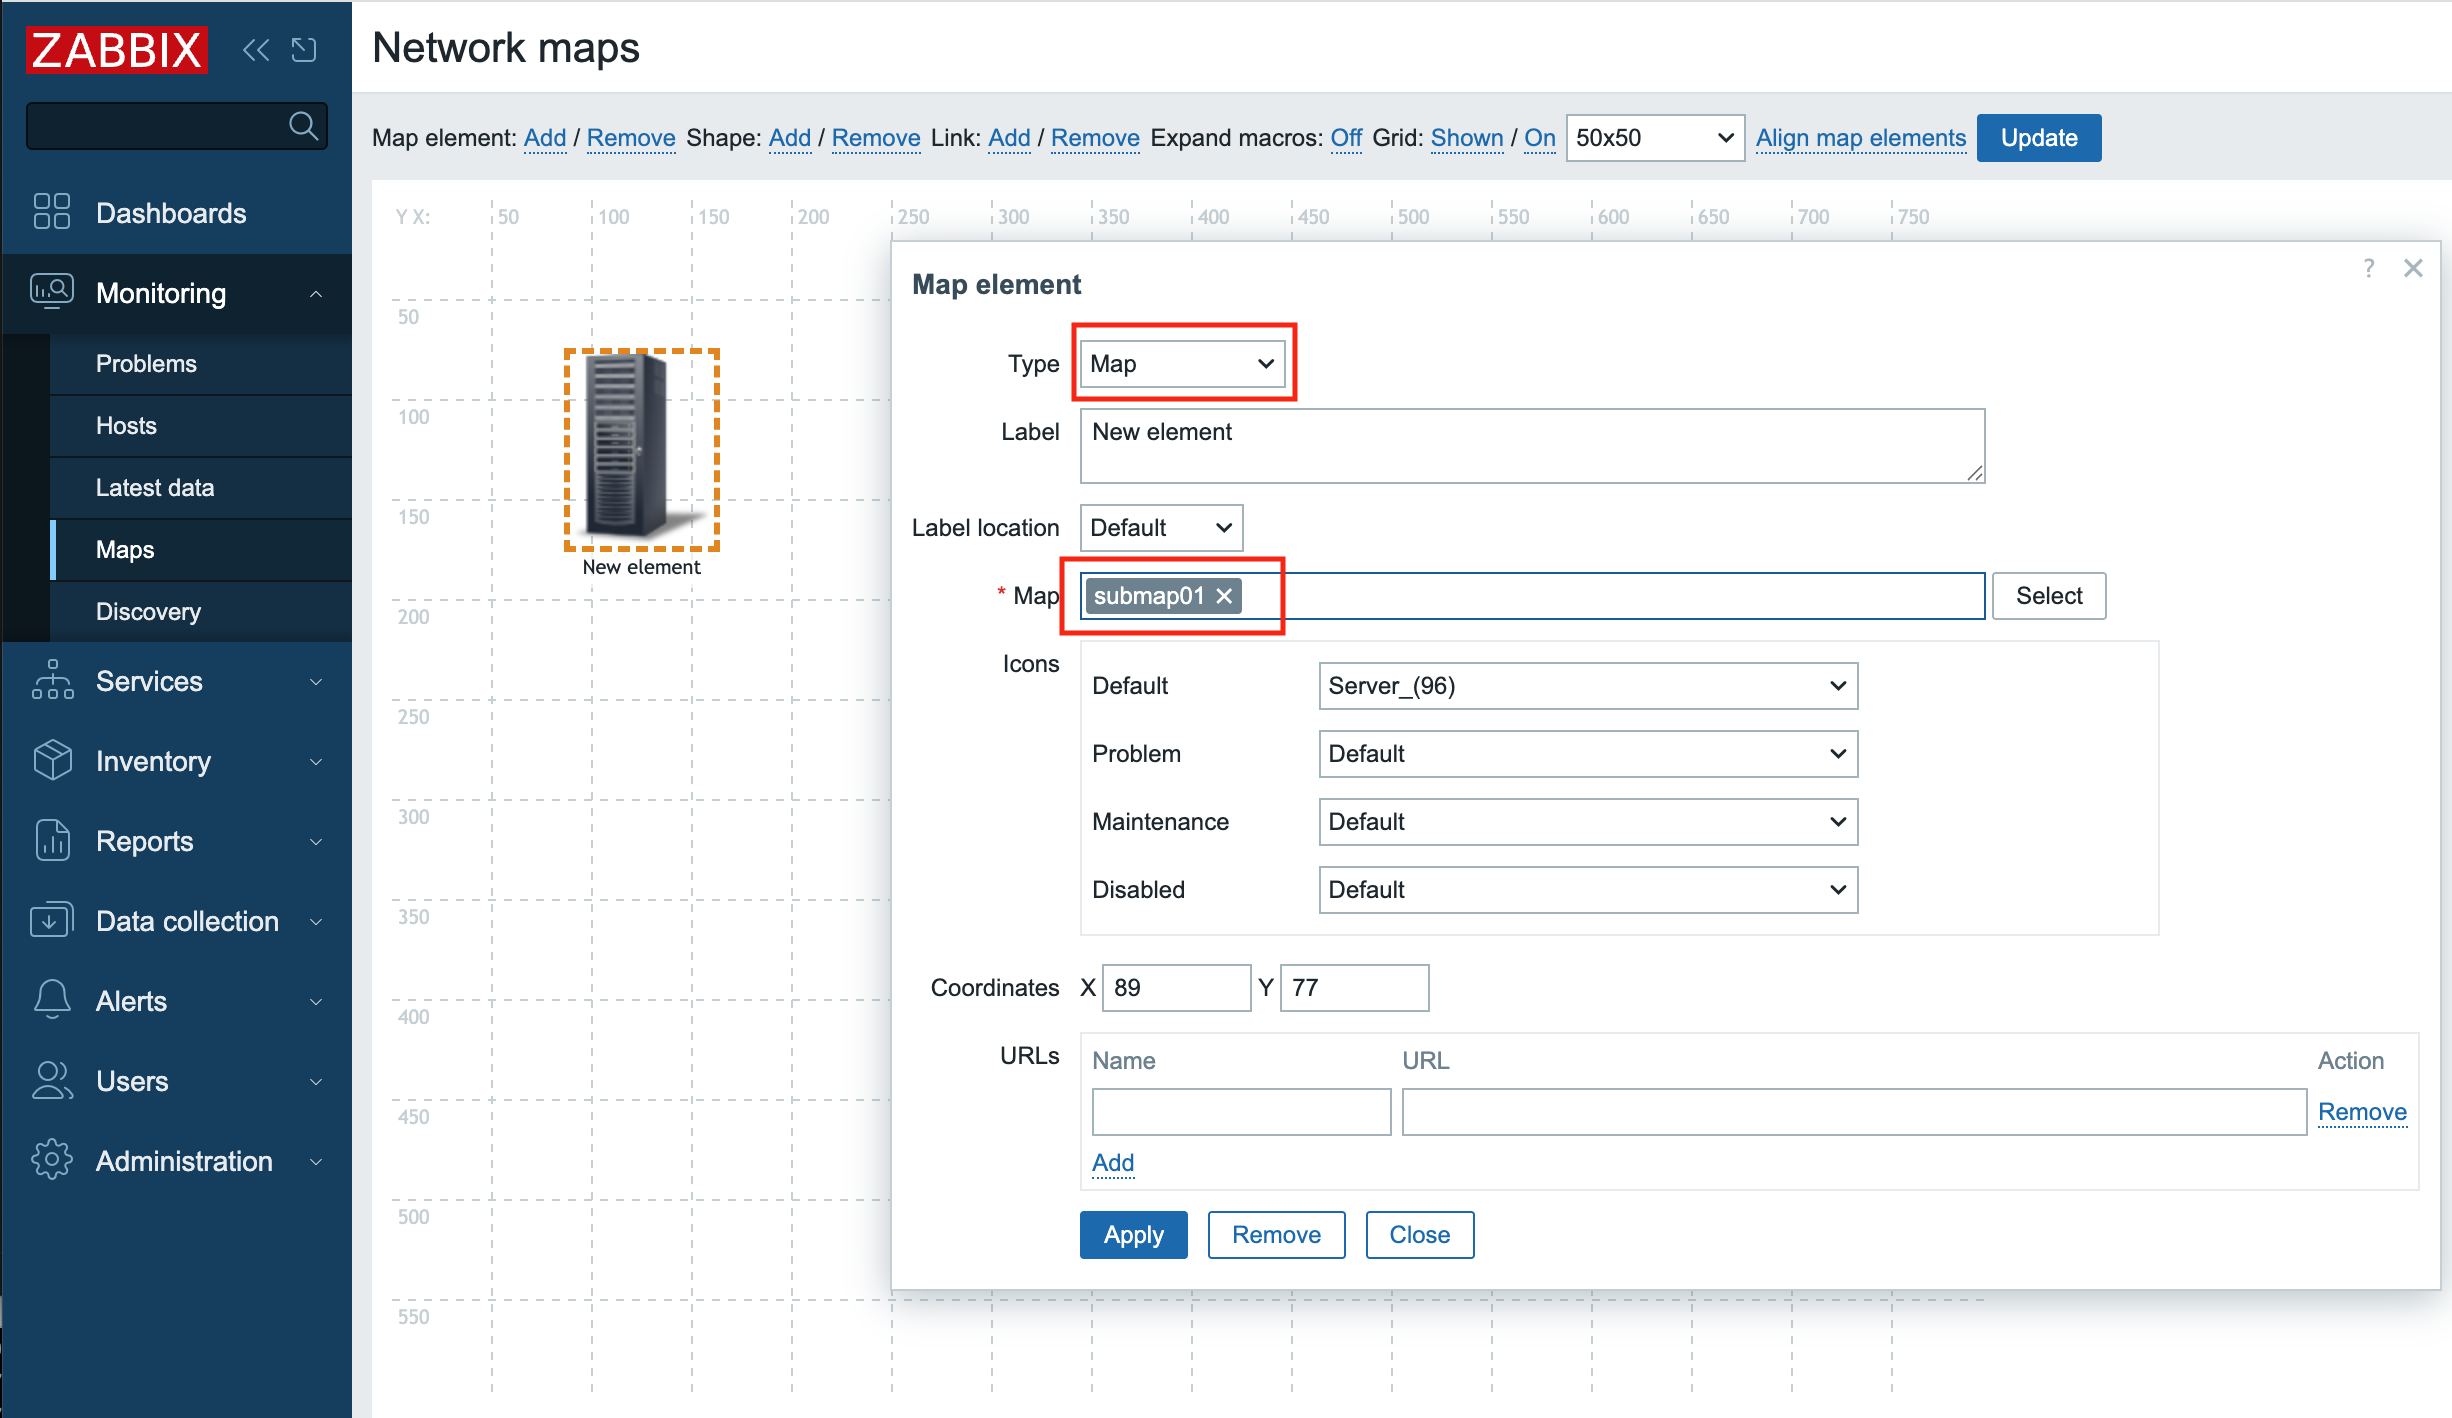Click Remove link in URLs Action column

[x=2362, y=1112]
